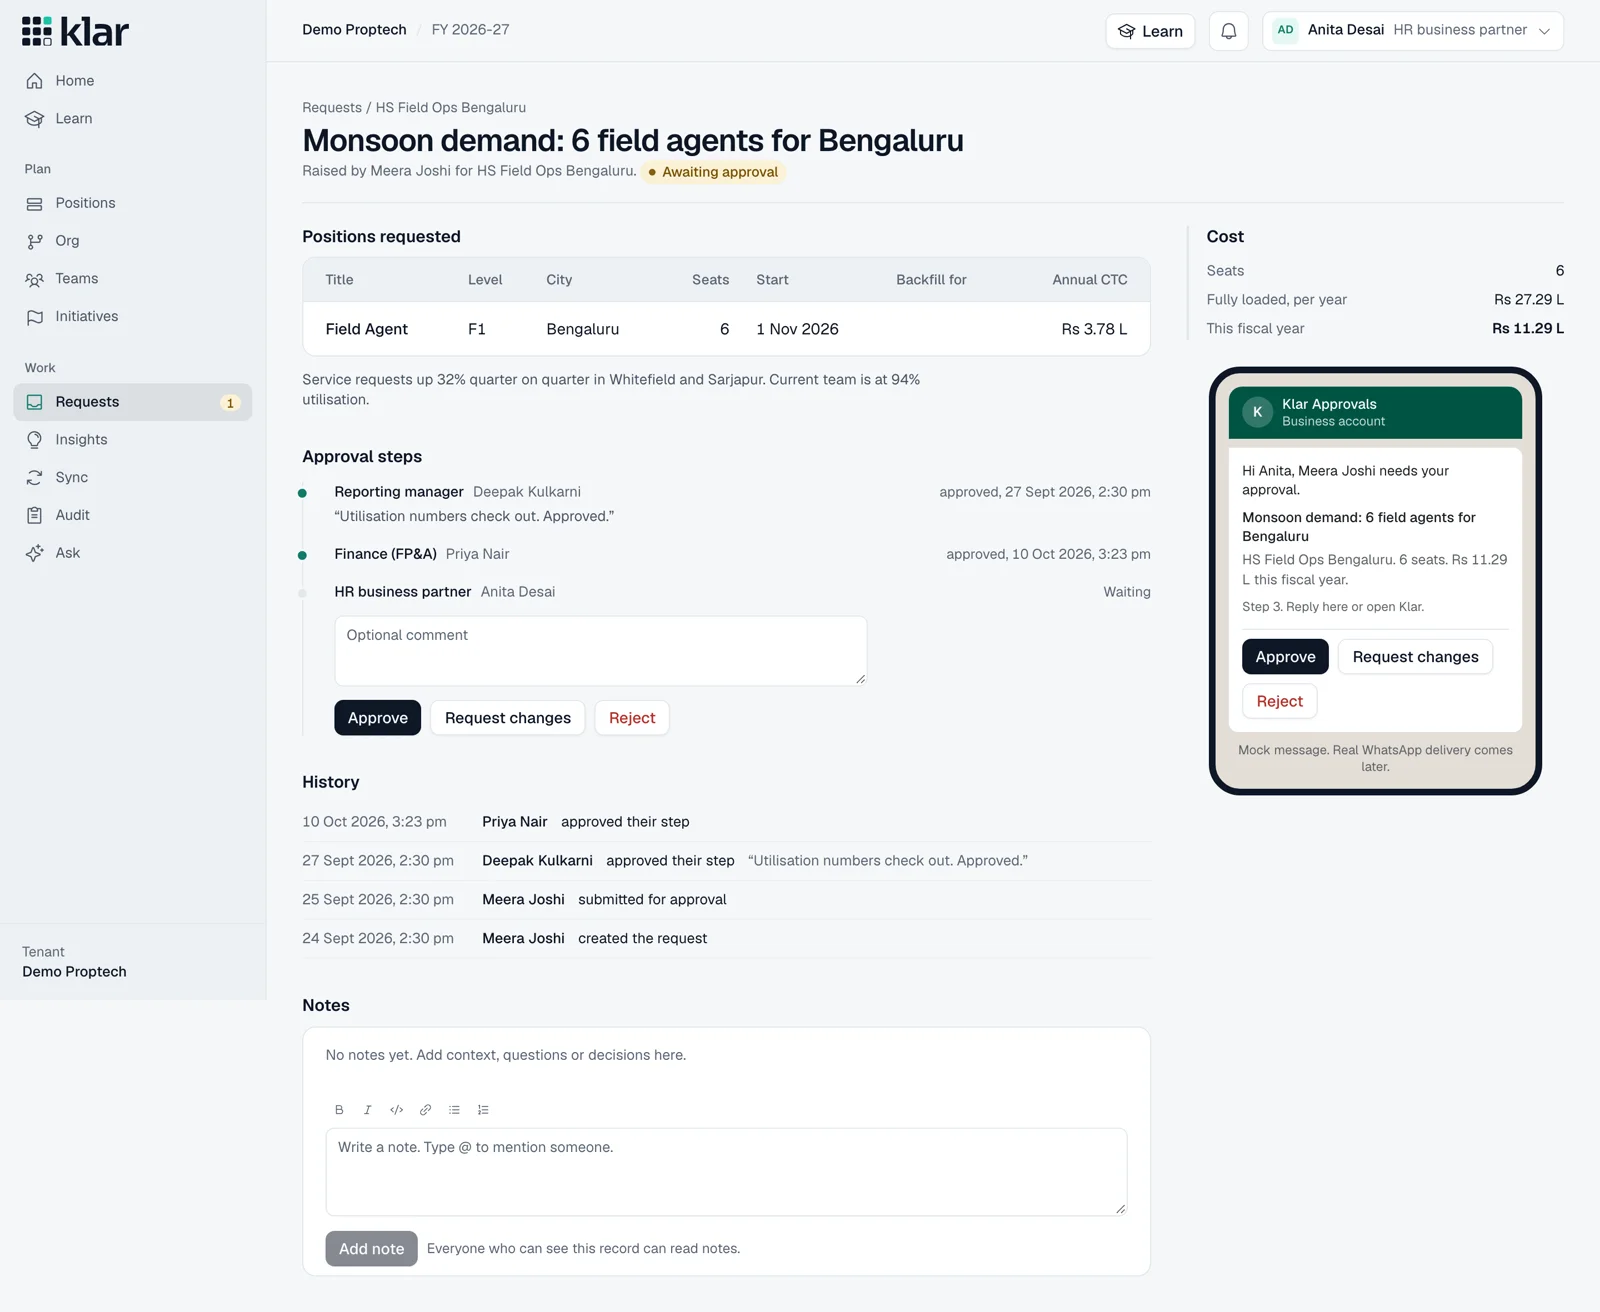Click the K avatar in Klar Approvals
The height and width of the screenshot is (1312, 1600).
(x=1257, y=412)
